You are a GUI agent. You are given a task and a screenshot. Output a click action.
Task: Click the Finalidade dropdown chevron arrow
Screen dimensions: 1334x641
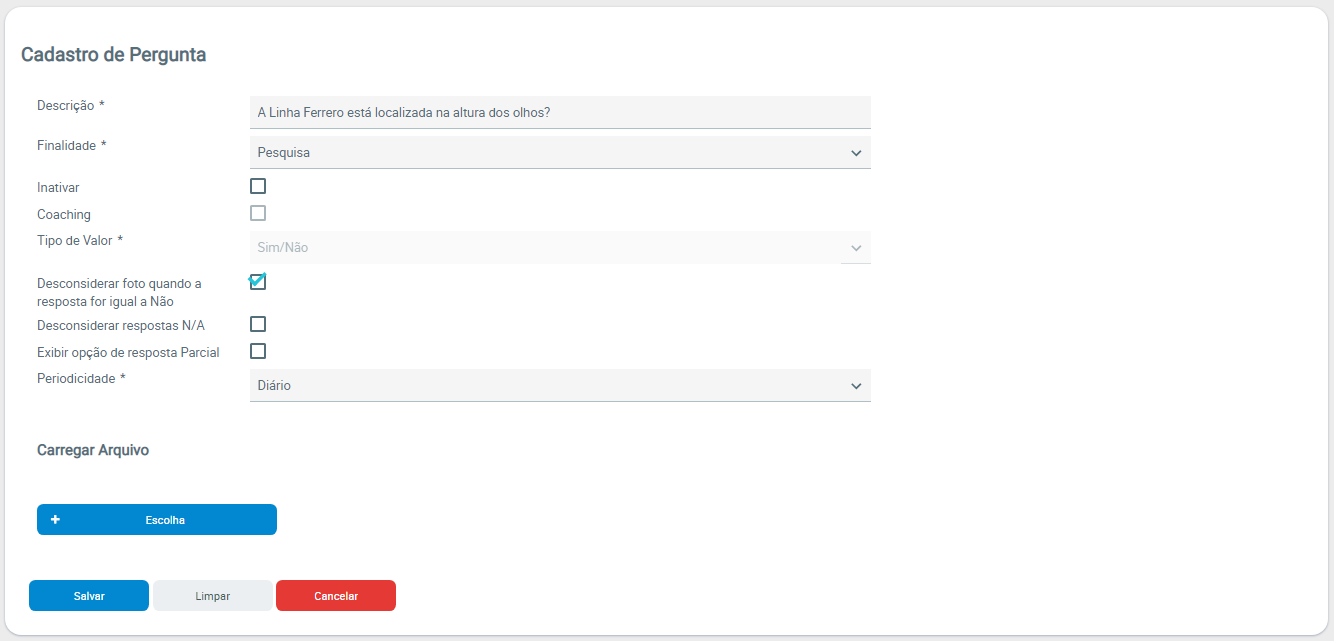[856, 153]
